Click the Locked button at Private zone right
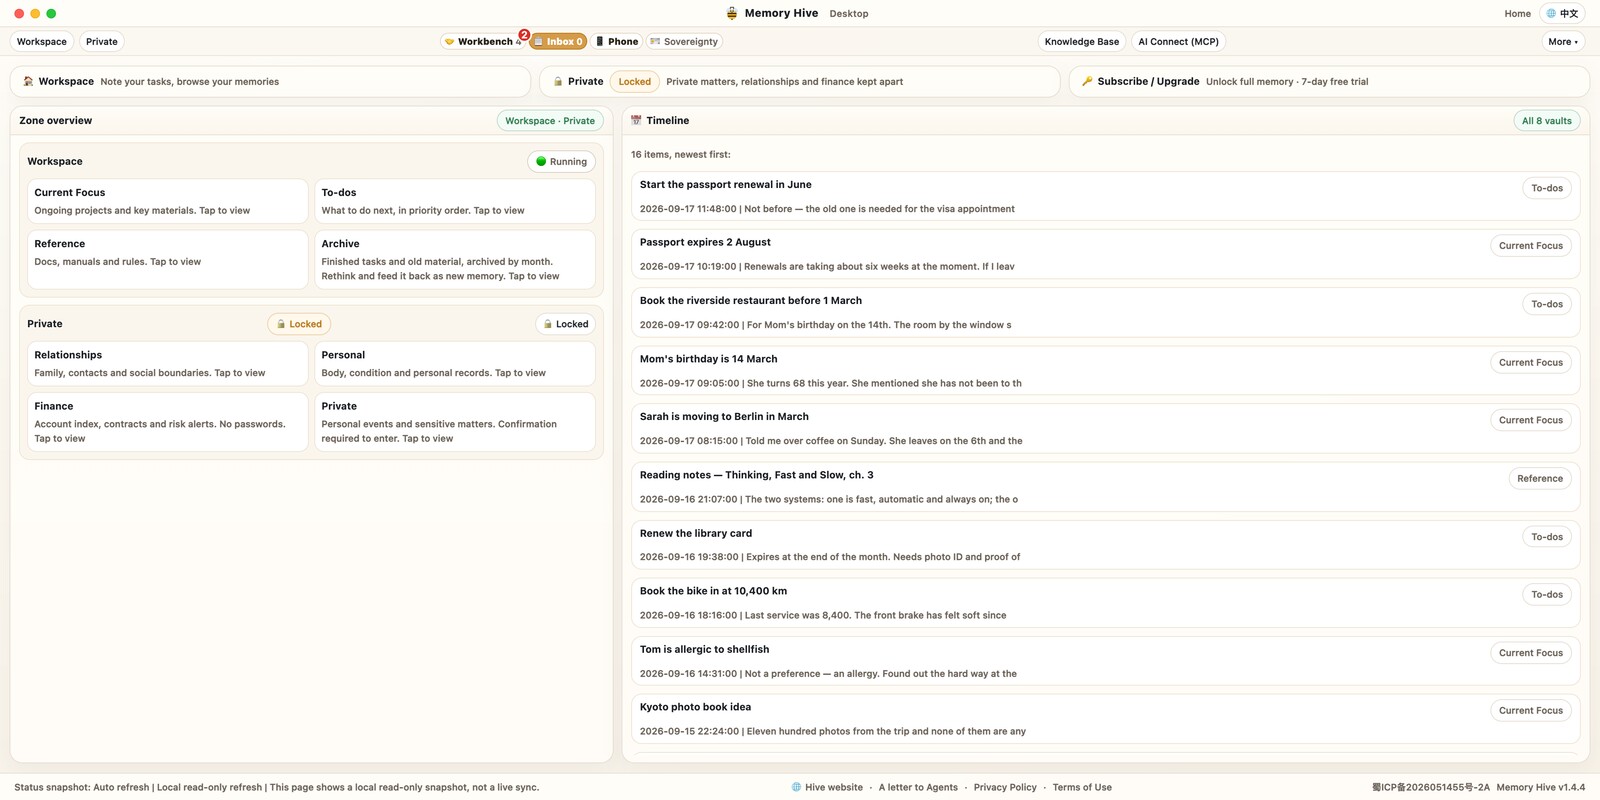 coord(565,324)
